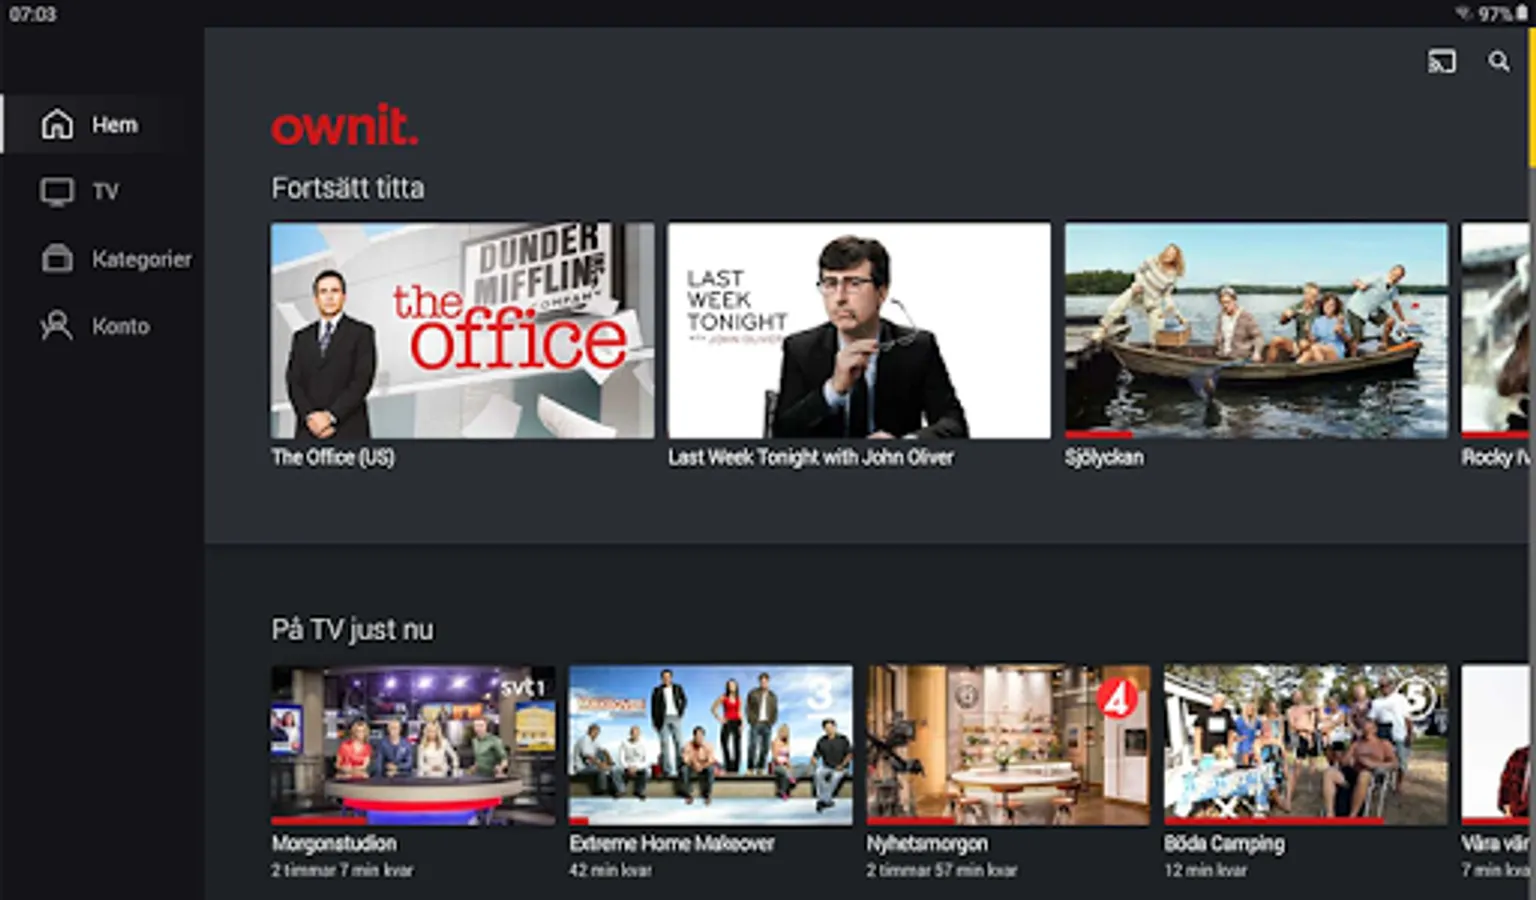Check the battery status icon
Screen dimensions: 1536x900
pos(1522,13)
